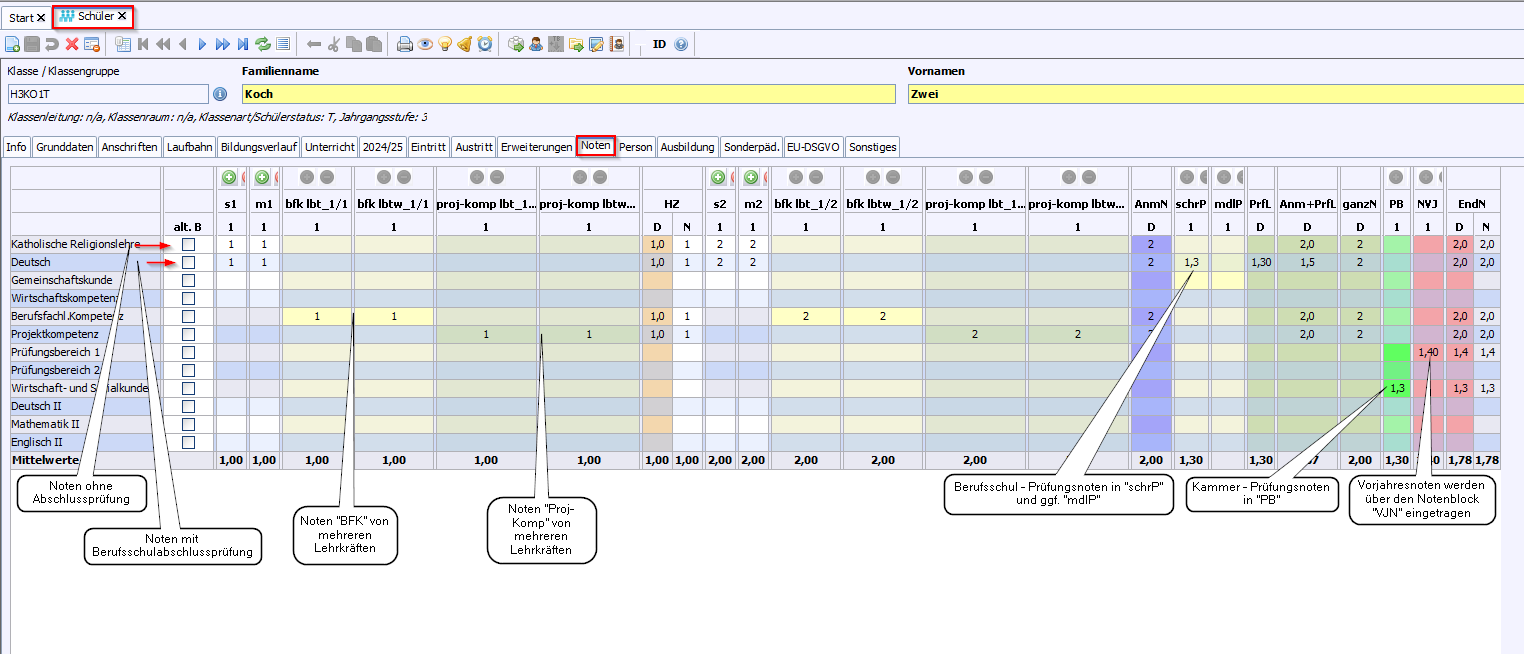
Task: Click green plus above s1 column
Action: 228,178
